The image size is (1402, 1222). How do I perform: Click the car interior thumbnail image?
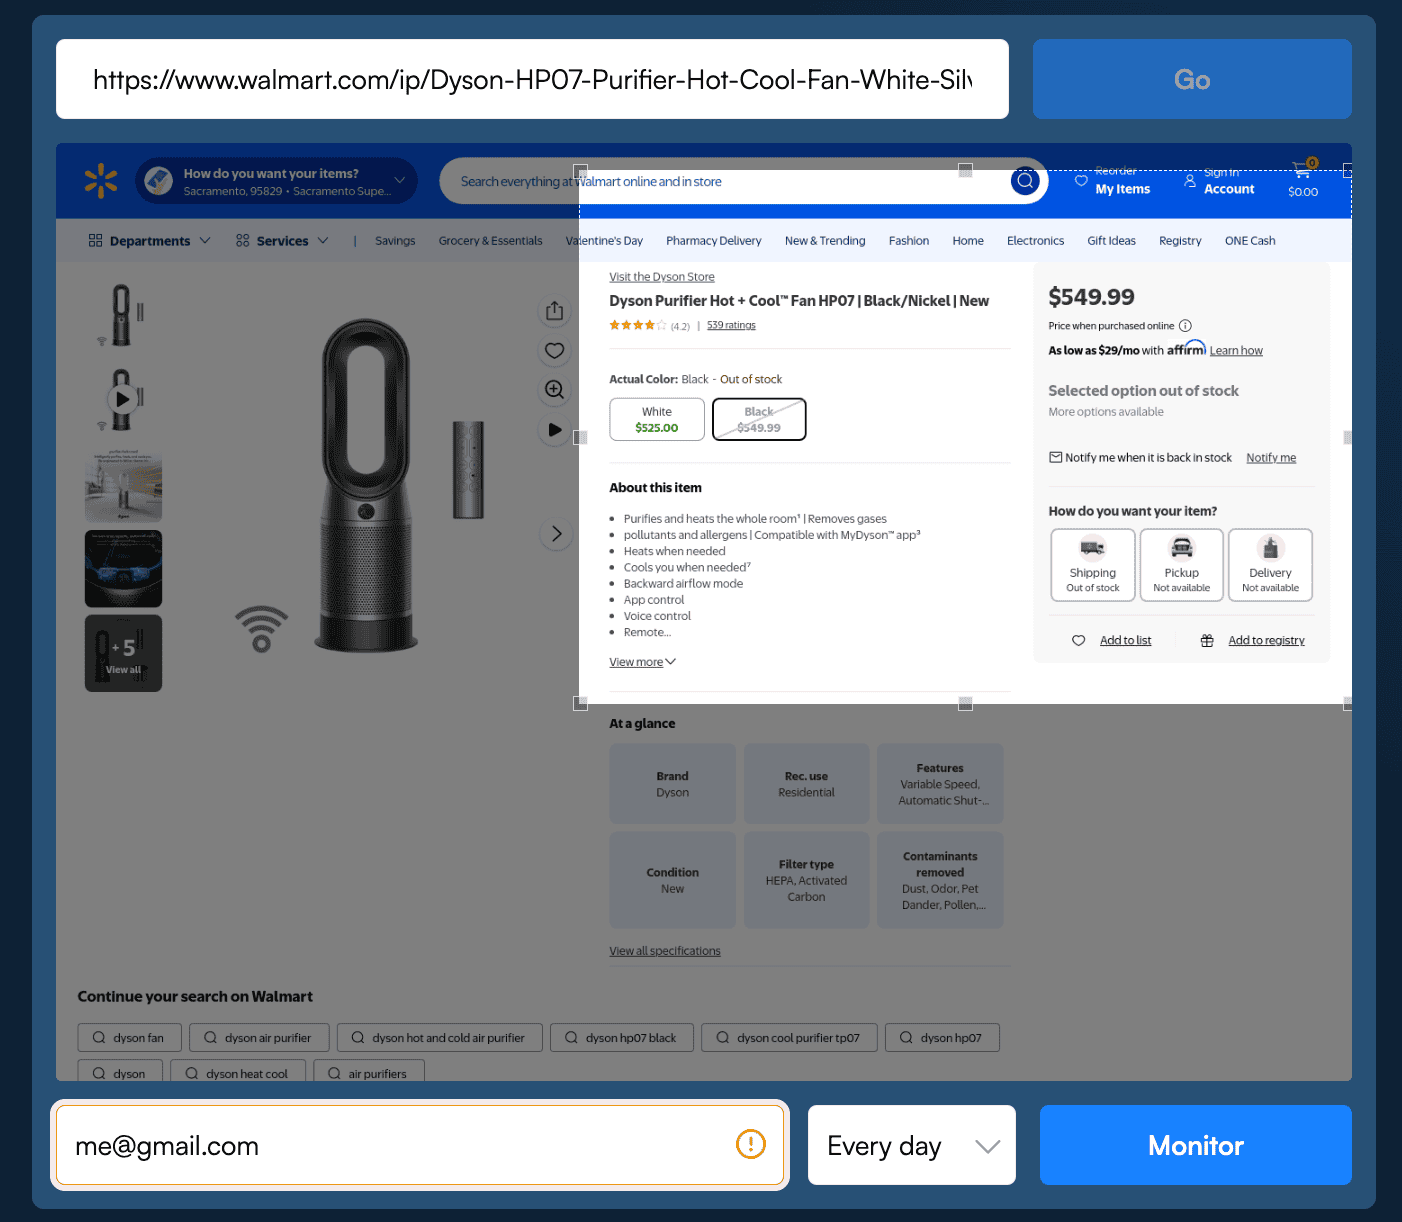click(123, 569)
